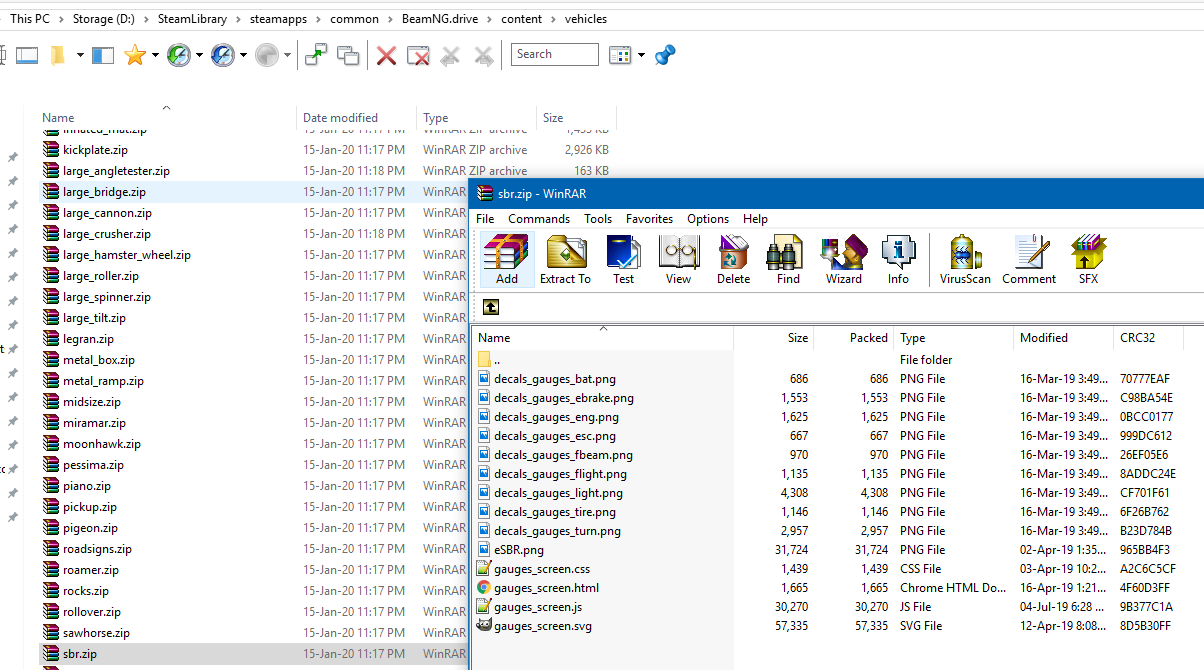This screenshot has height=670, width=1204.
Task: Click the view options grid icon
Action: (x=620, y=55)
